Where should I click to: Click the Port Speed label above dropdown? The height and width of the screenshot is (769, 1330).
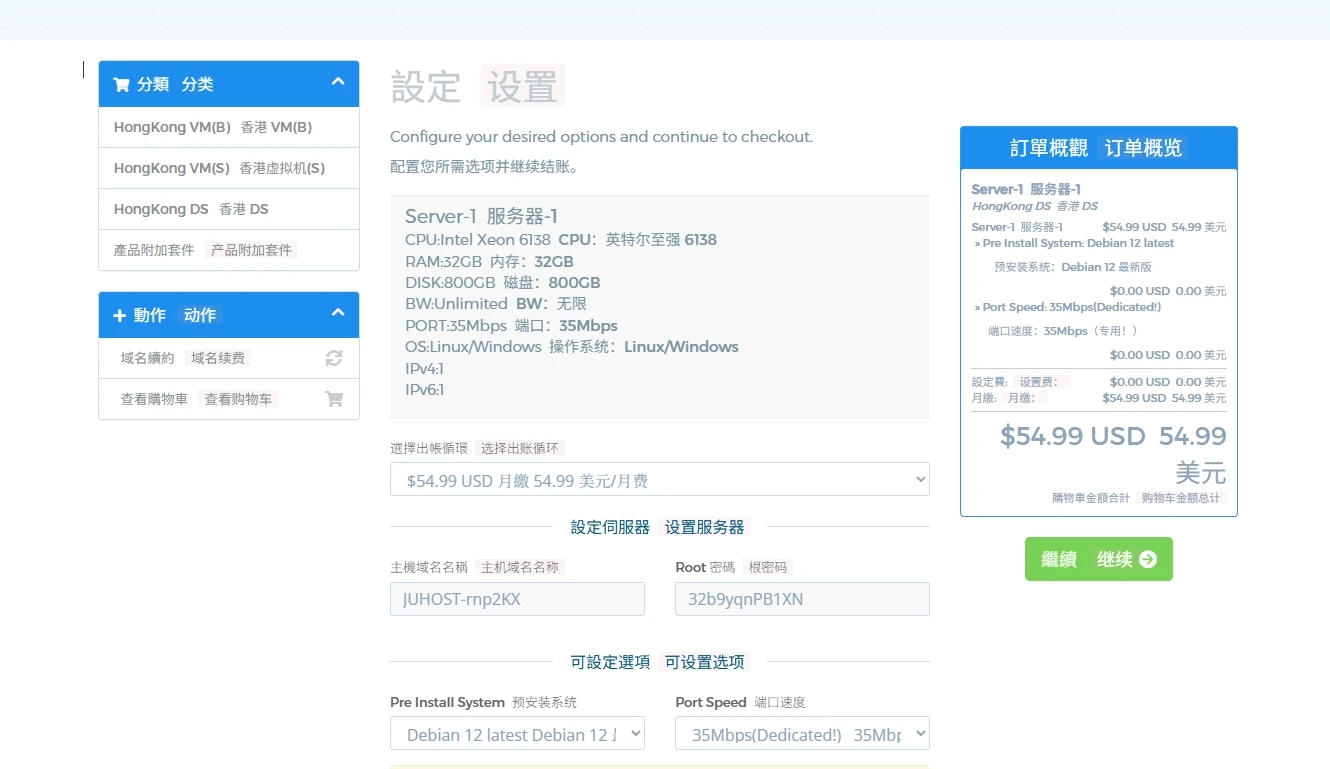pos(711,702)
